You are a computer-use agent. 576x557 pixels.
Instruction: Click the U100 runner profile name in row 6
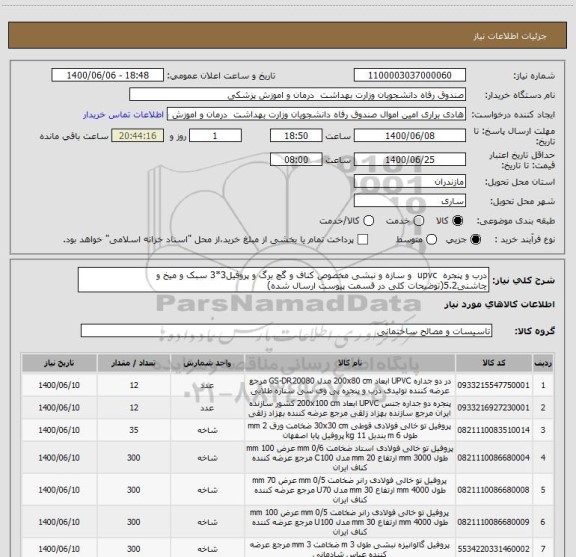(x=350, y=522)
